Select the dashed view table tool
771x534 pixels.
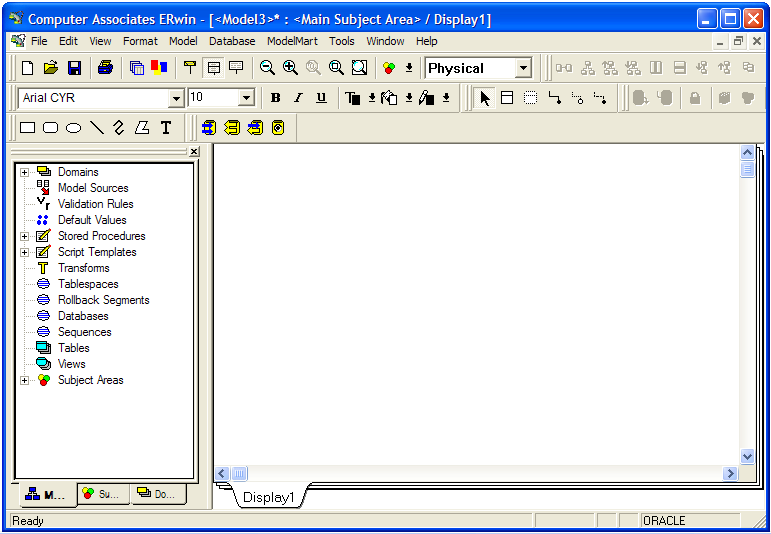[x=530, y=98]
